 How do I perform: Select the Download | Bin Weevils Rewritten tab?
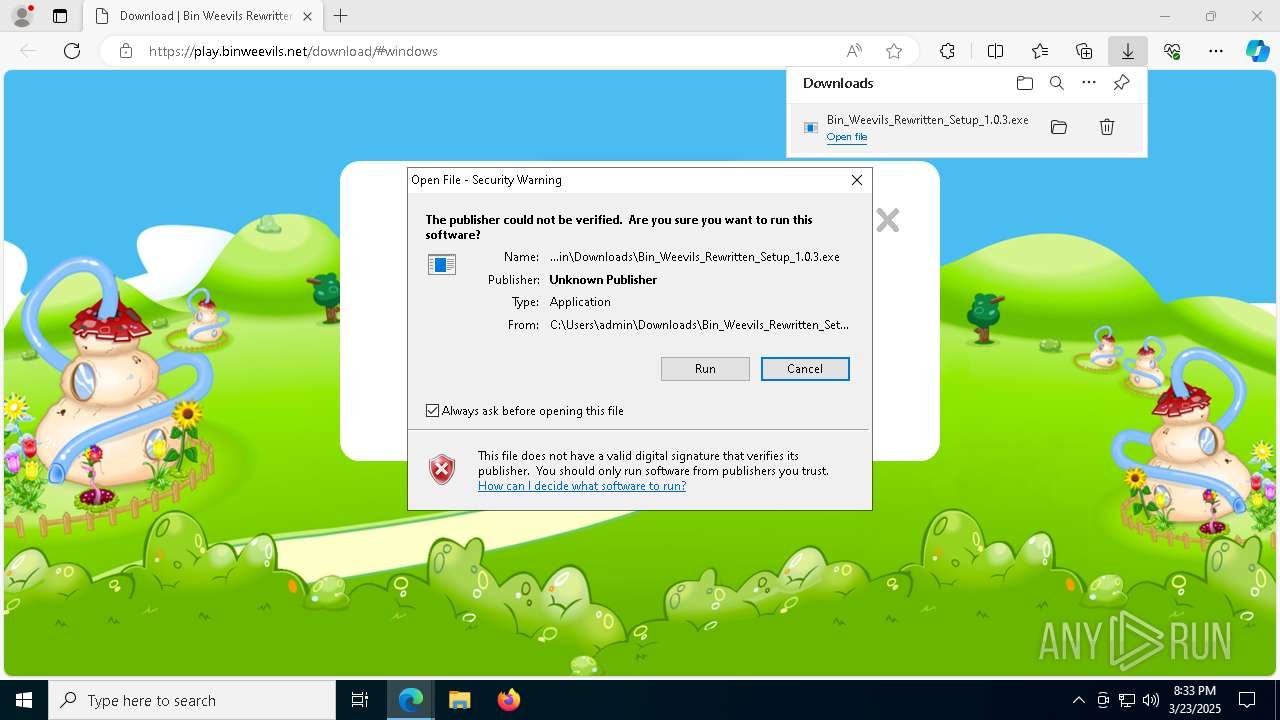pos(203,16)
